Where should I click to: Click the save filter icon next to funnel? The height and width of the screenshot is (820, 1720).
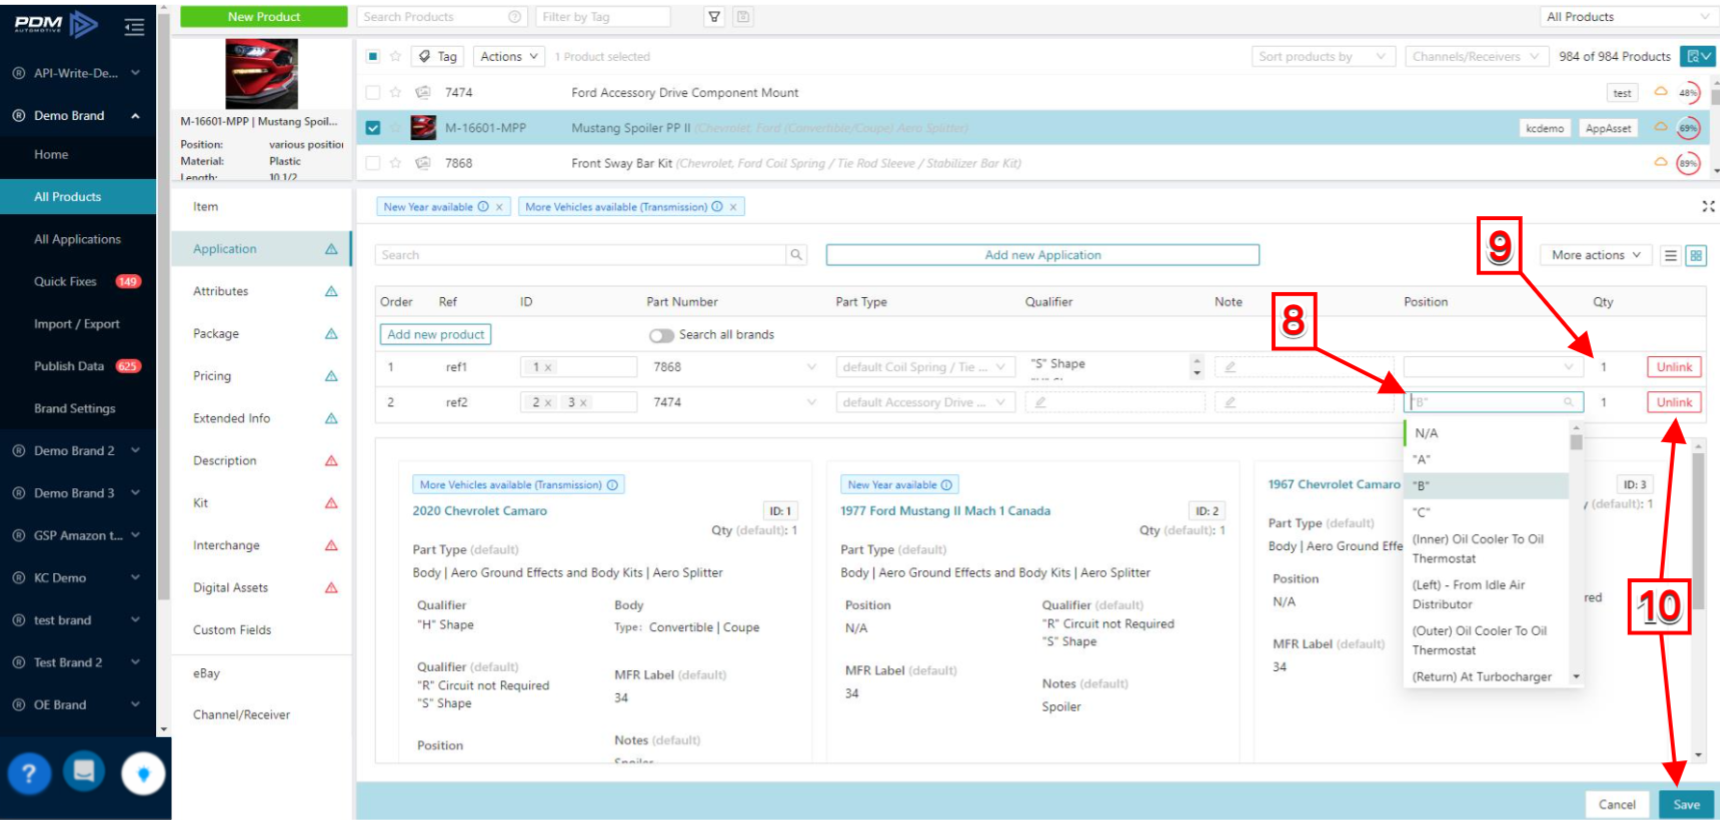click(x=742, y=17)
